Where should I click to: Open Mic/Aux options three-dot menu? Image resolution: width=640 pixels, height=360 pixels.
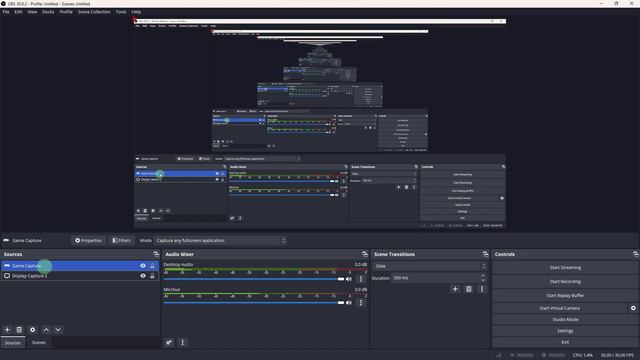click(360, 303)
